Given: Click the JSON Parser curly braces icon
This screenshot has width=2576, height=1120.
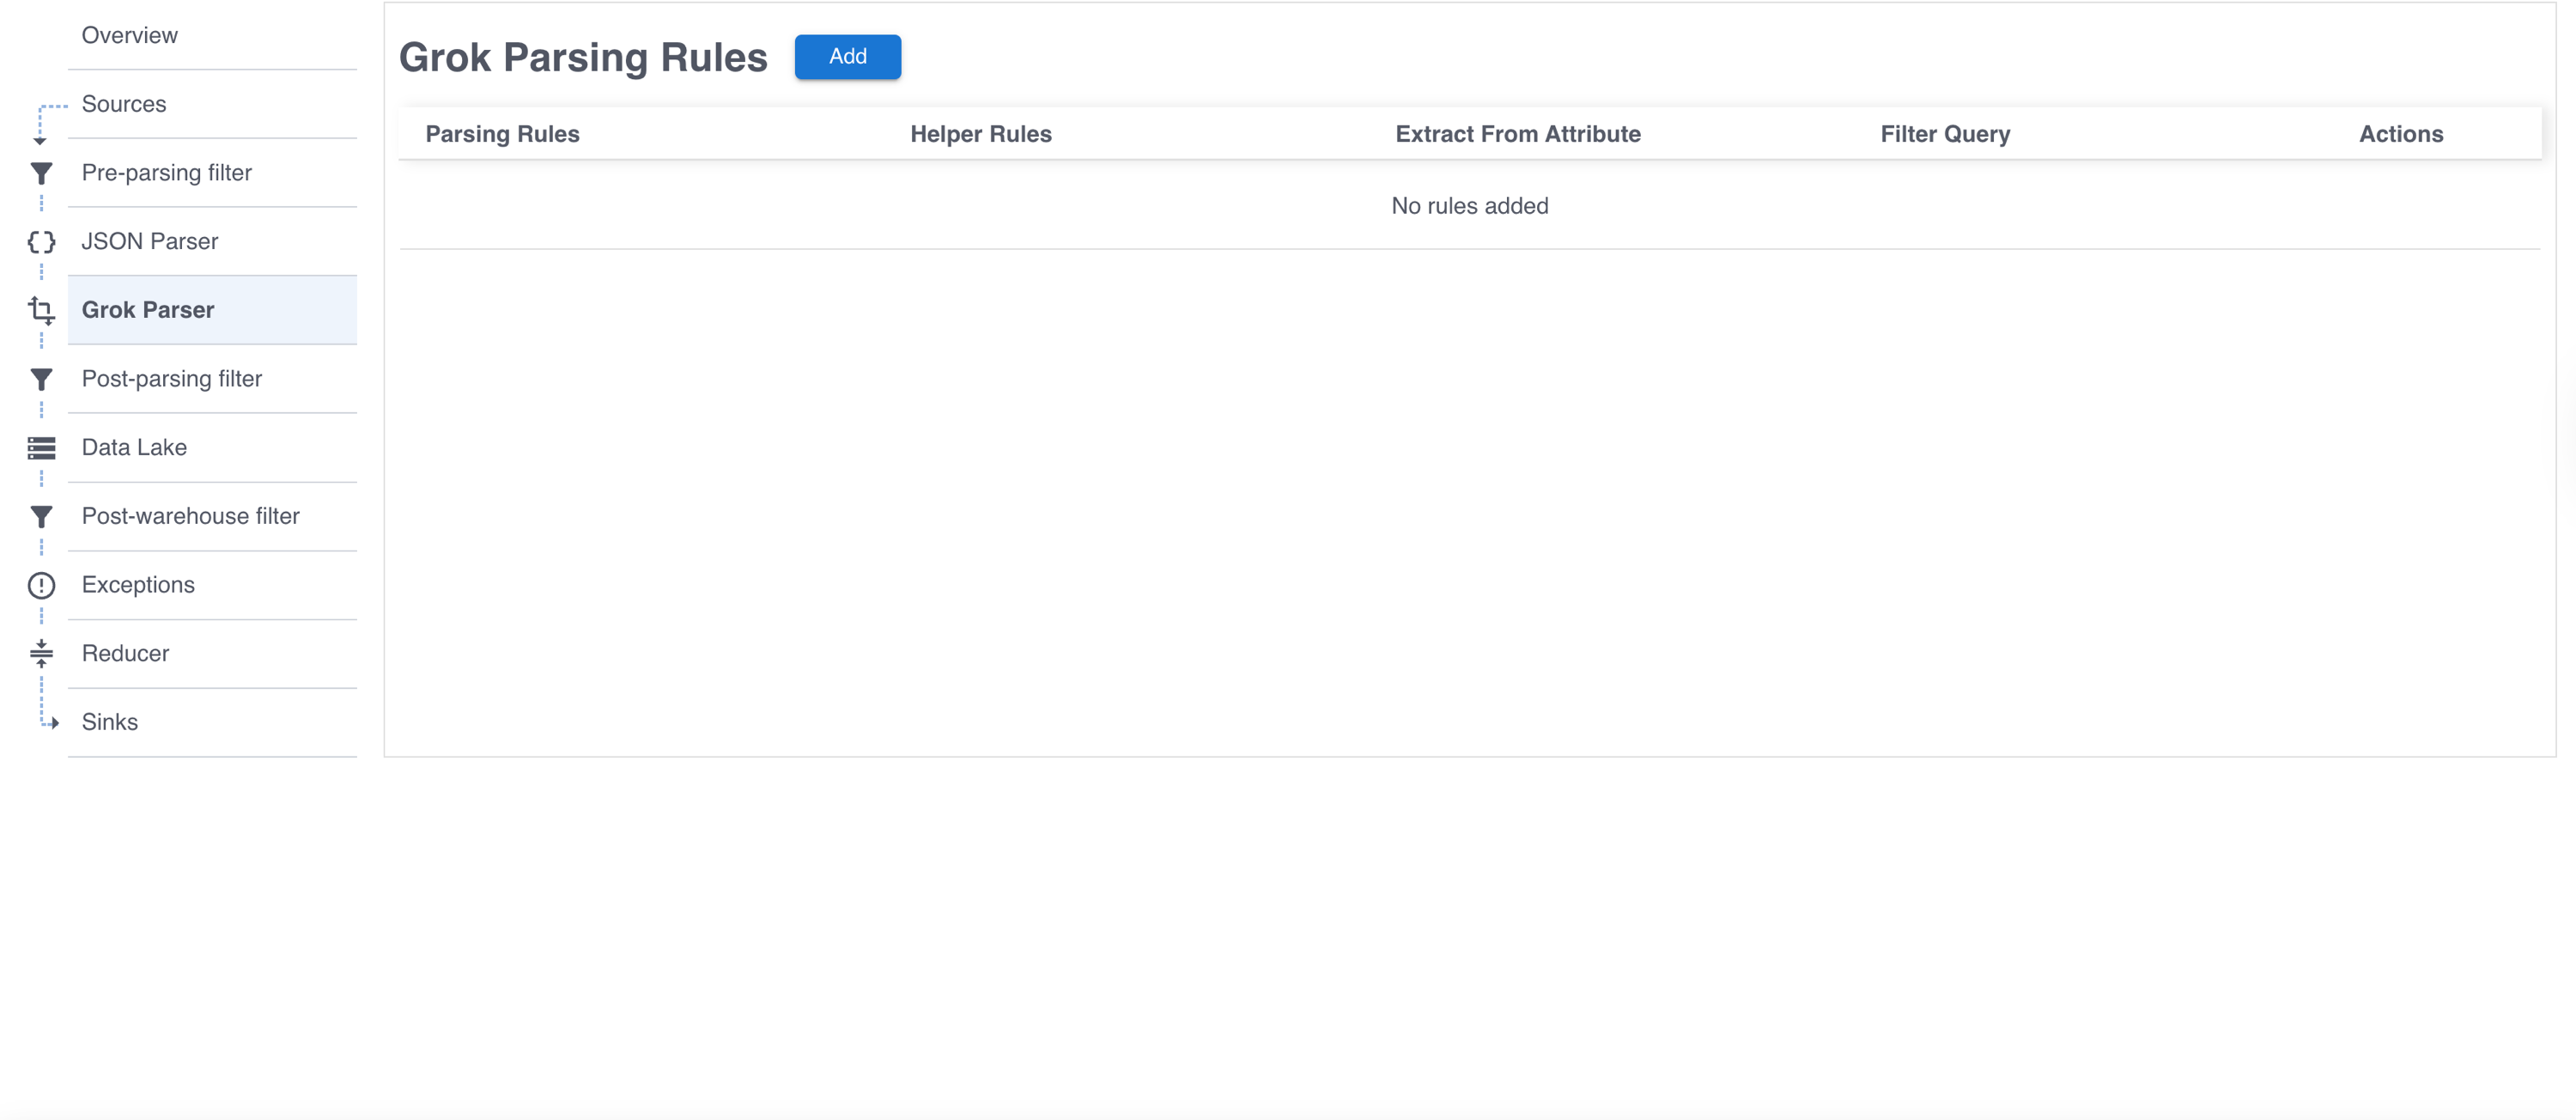Looking at the screenshot, I should (41, 242).
